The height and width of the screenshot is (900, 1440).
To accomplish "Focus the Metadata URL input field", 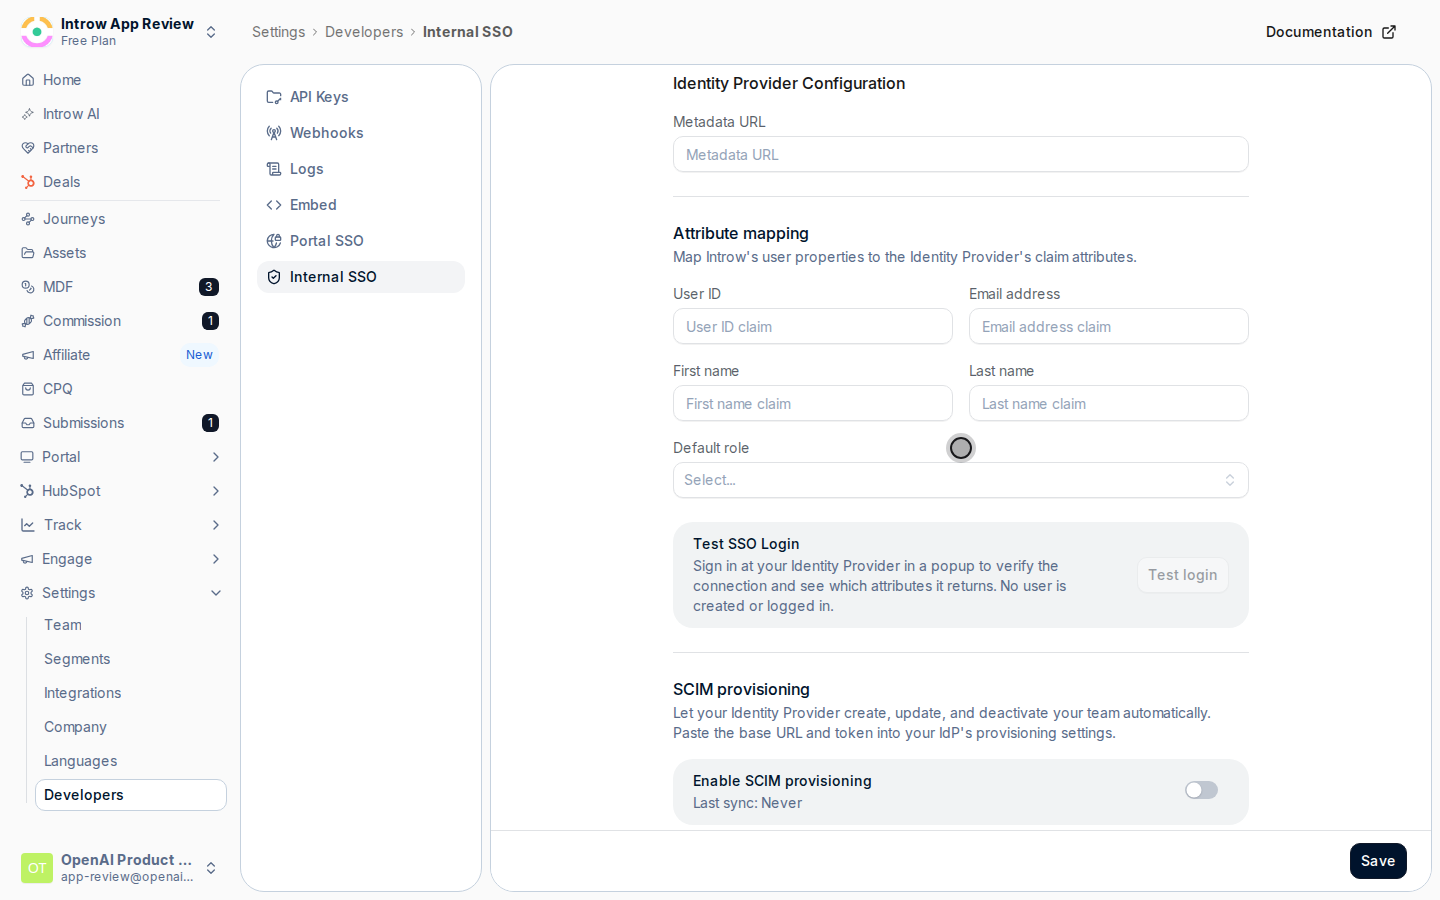I will pos(960,154).
